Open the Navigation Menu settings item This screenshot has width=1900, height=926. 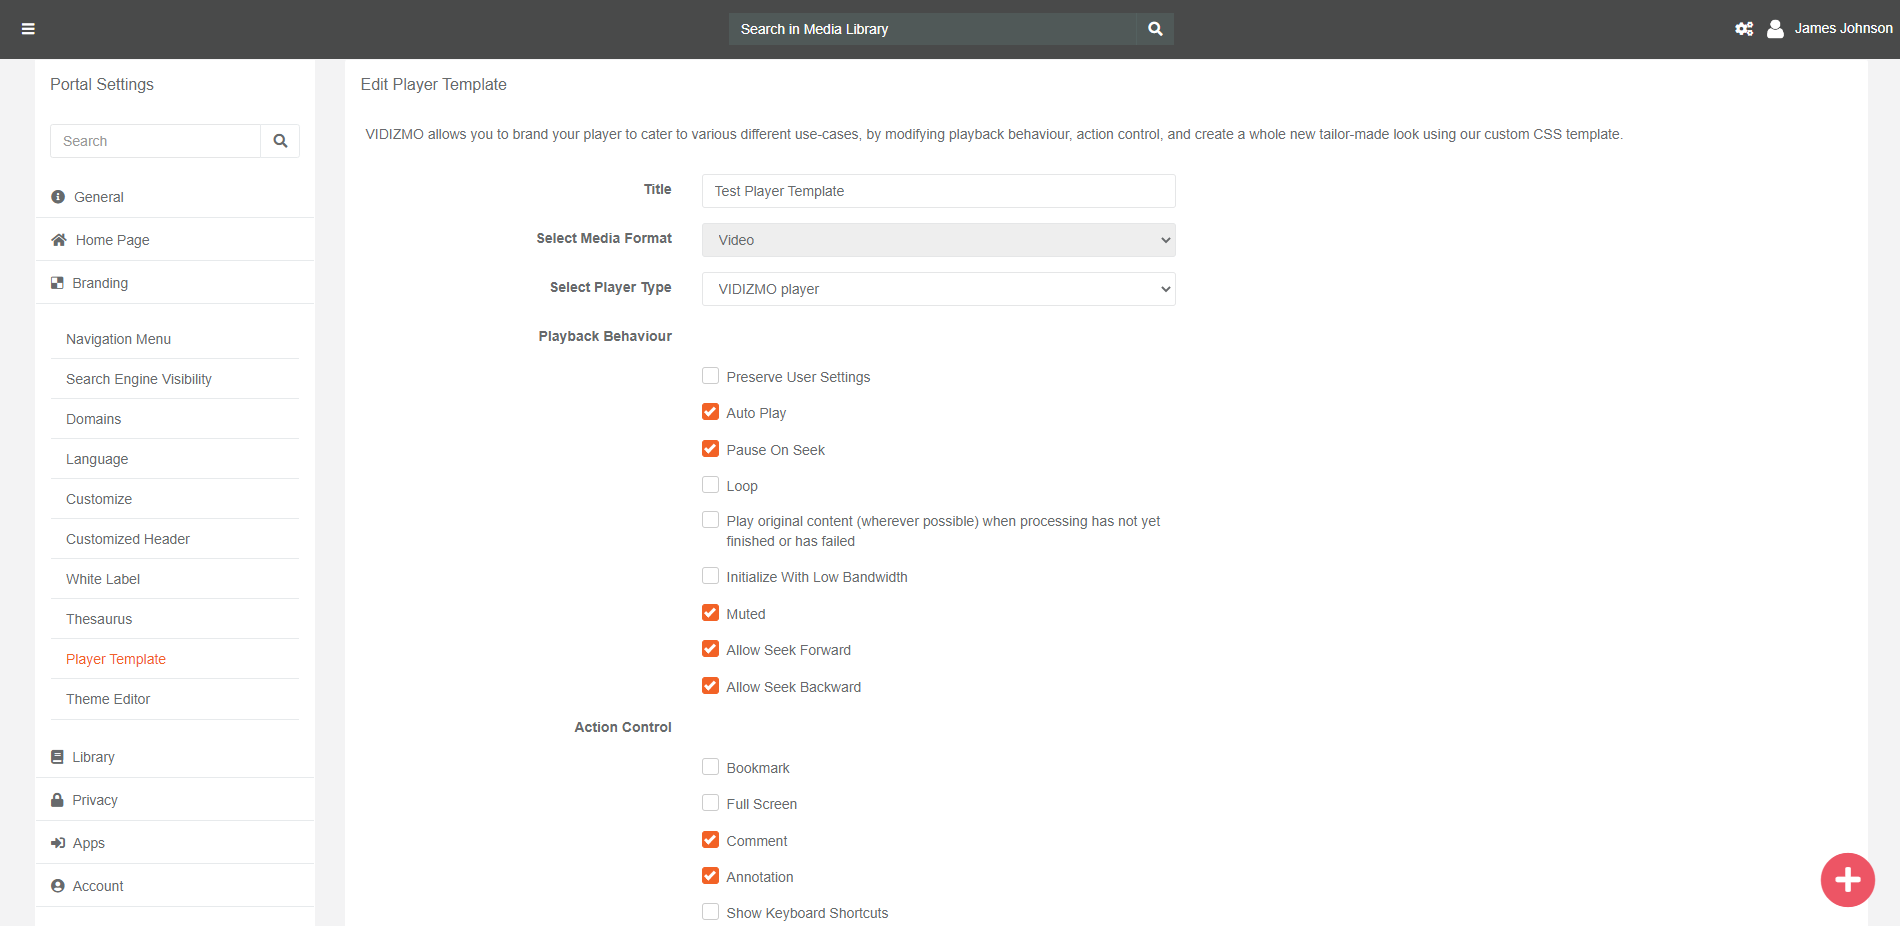tap(118, 339)
